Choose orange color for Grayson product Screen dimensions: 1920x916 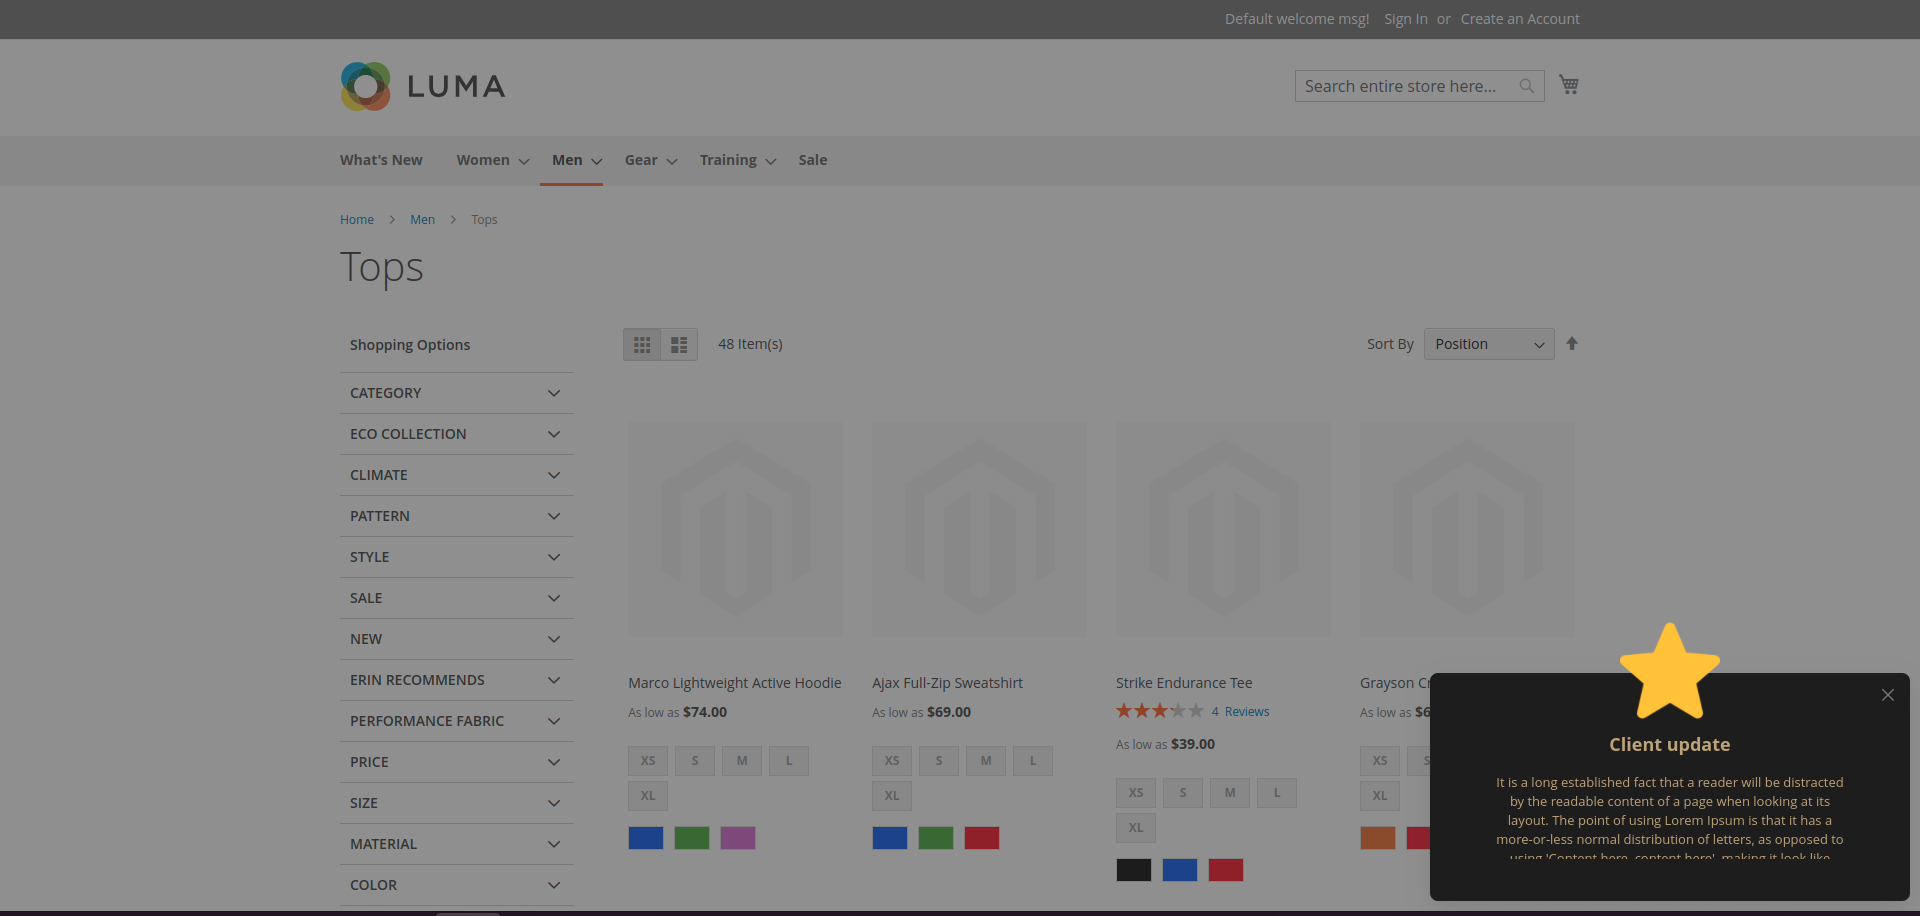[1378, 838]
